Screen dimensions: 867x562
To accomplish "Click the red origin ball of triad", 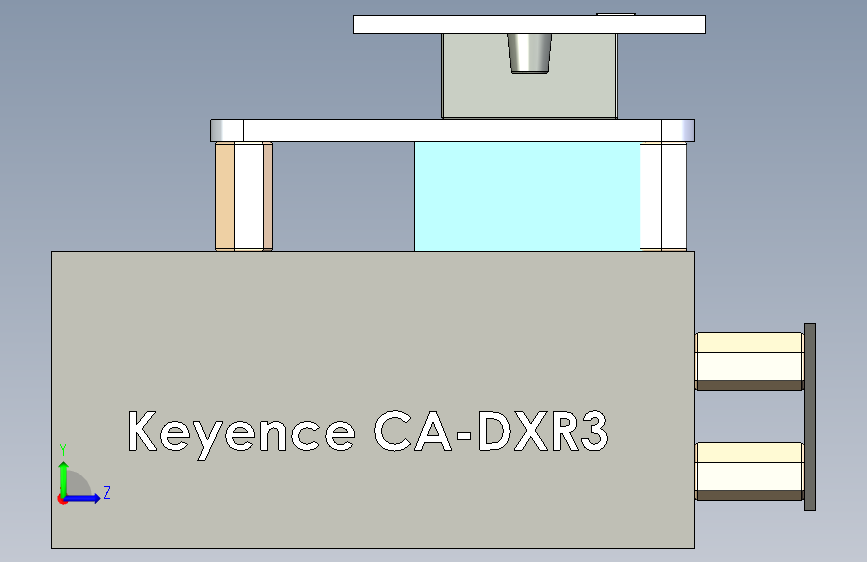I will pos(61,500).
